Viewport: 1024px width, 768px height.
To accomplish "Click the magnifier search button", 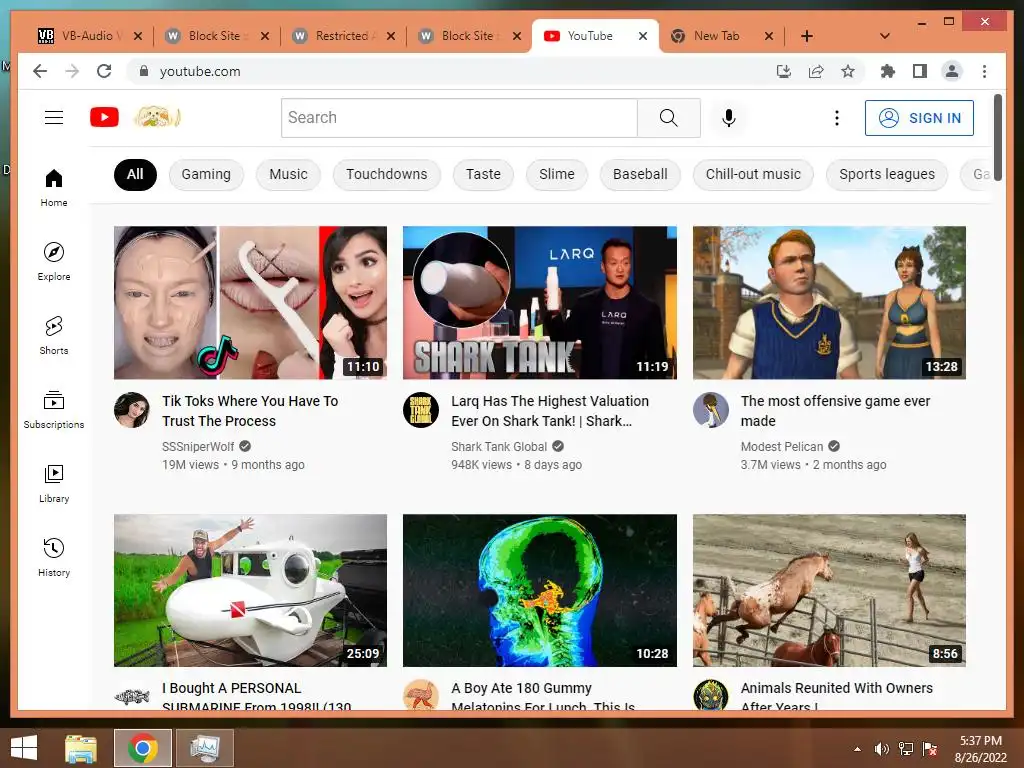I will click(x=668, y=118).
